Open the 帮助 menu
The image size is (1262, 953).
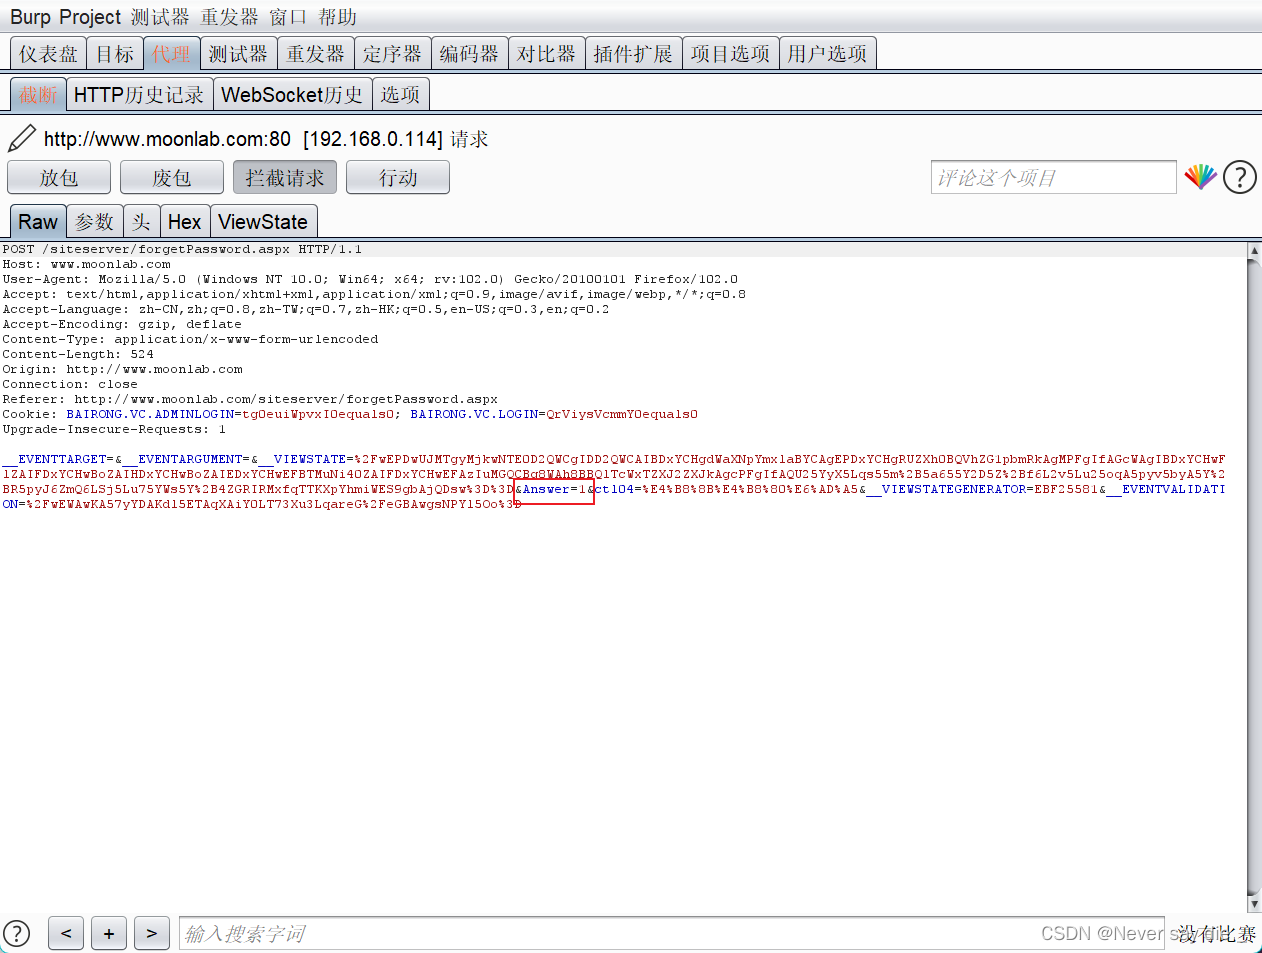[338, 17]
